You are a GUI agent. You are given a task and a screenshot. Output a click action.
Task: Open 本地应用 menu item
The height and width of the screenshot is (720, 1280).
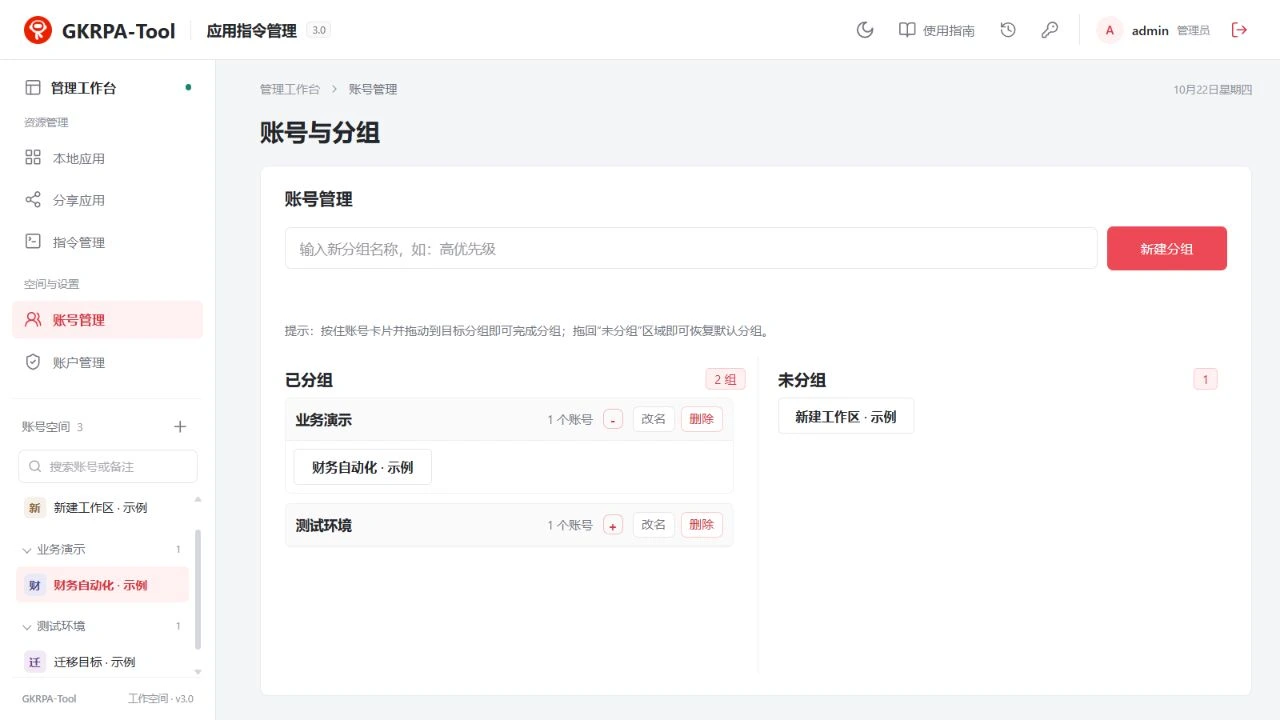pos(108,158)
